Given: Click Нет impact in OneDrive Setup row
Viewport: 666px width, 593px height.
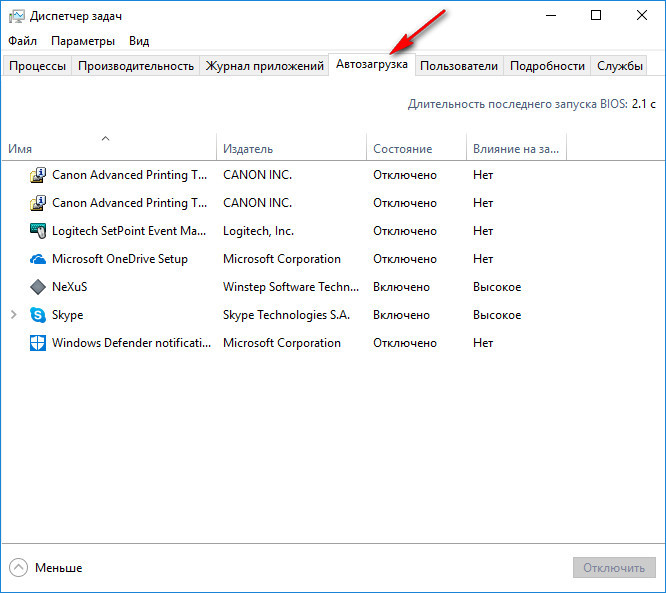Looking at the screenshot, I should click(483, 259).
